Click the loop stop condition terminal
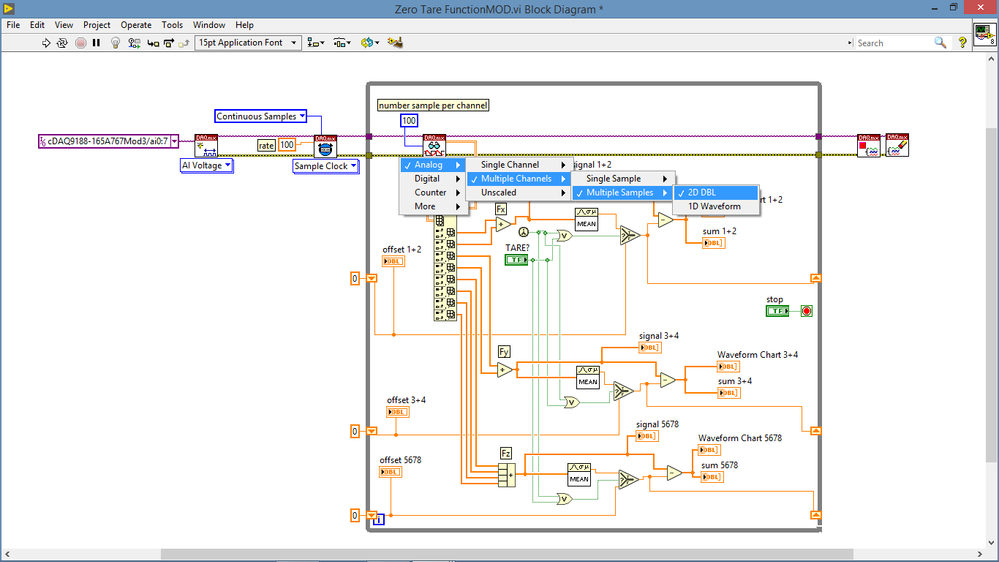 tap(807, 311)
